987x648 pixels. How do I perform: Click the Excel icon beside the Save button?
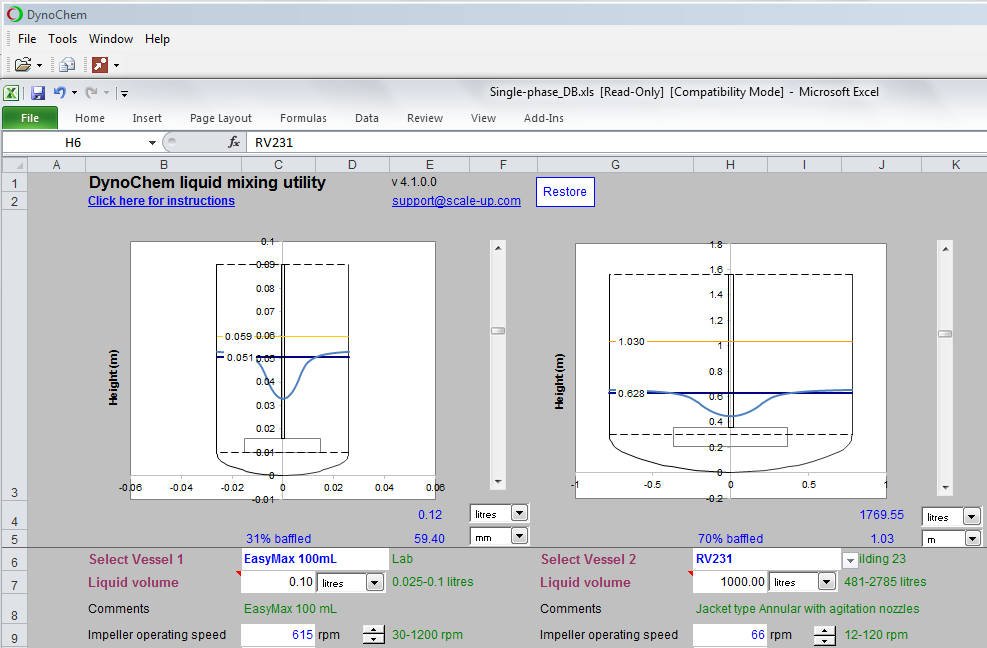[11, 92]
